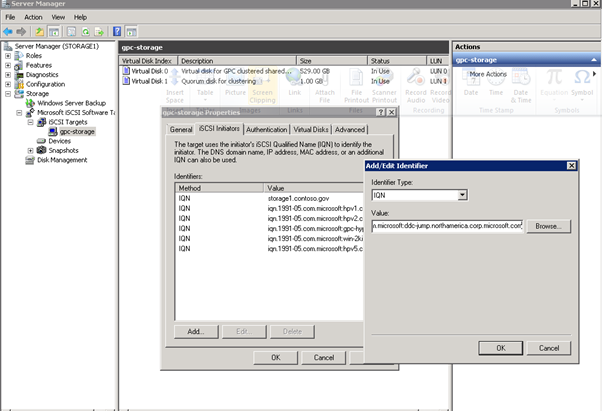
Task: Click the Add... button under Identifiers
Action: [x=196, y=332]
